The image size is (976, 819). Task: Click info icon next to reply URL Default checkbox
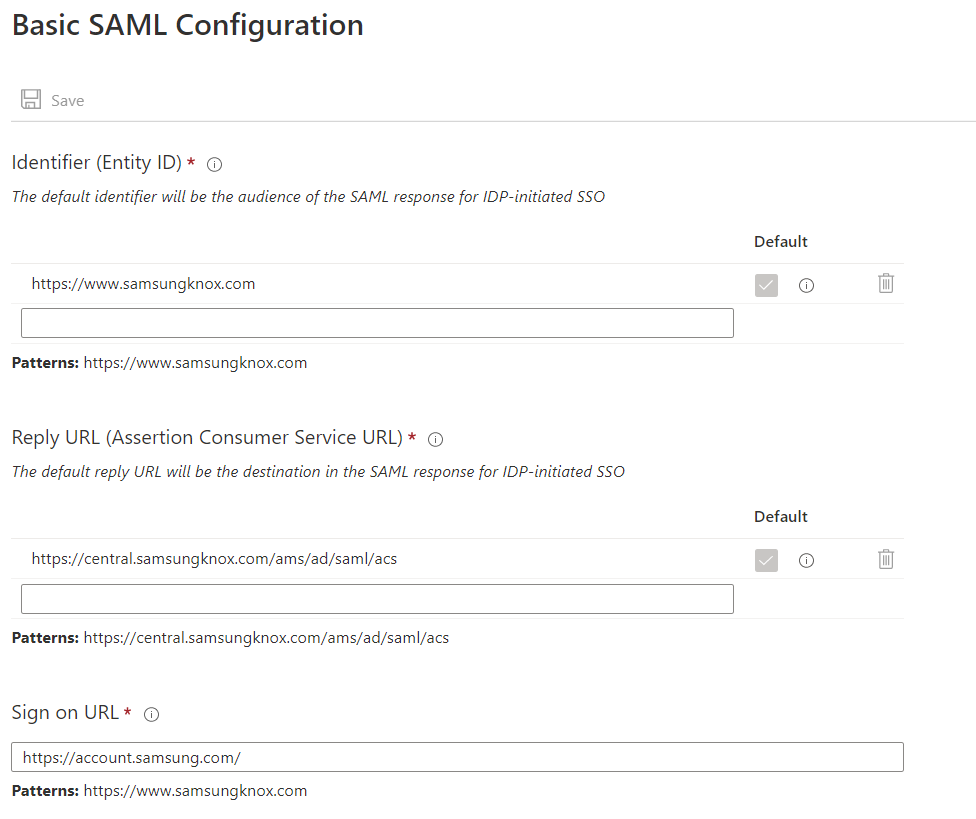click(806, 560)
